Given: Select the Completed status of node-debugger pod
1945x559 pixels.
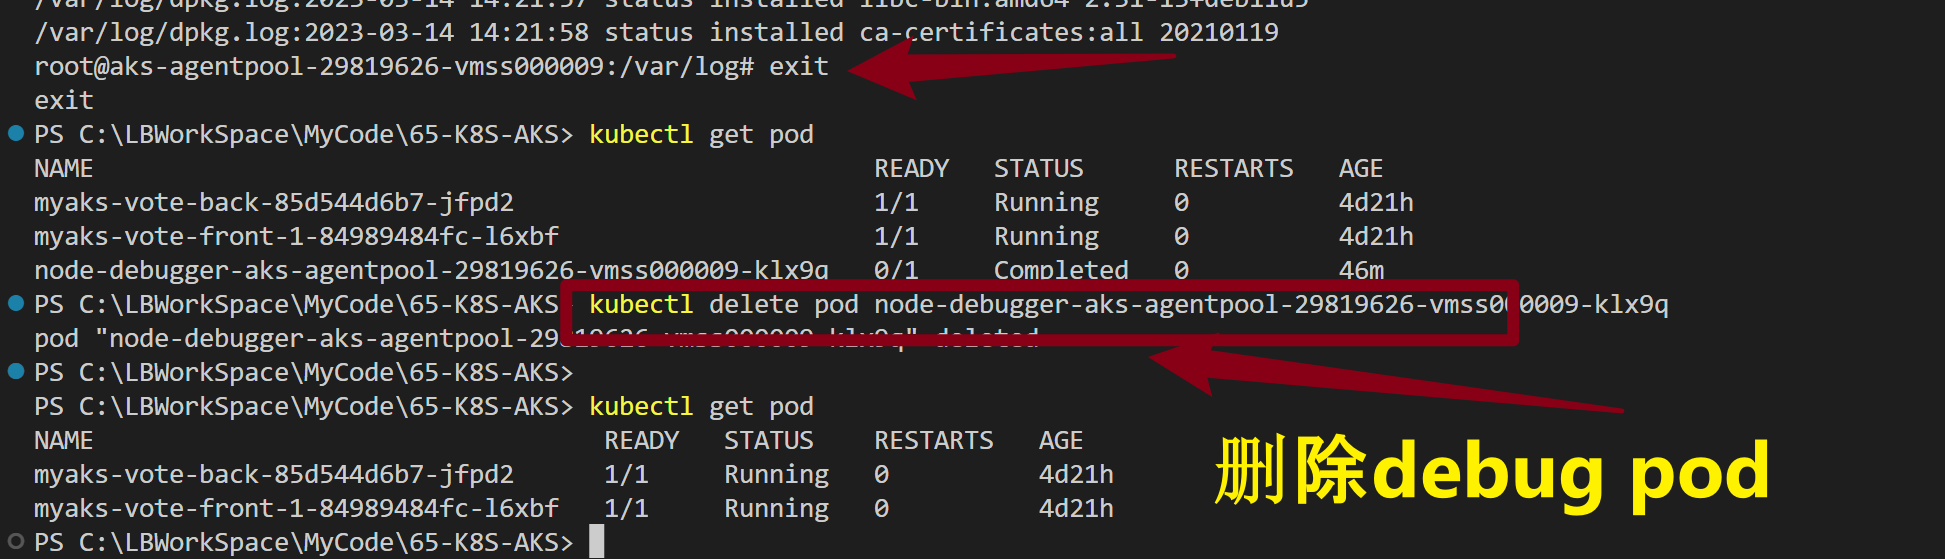Looking at the screenshot, I should click(1060, 270).
